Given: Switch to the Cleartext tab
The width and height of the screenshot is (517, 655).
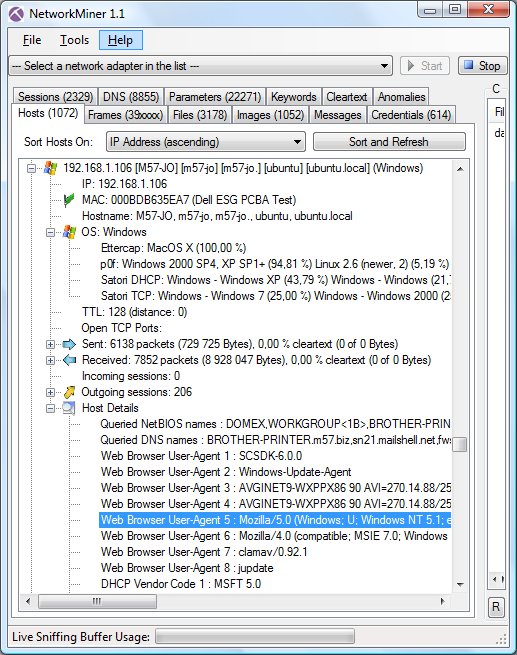Looking at the screenshot, I should pyautogui.click(x=347, y=97).
